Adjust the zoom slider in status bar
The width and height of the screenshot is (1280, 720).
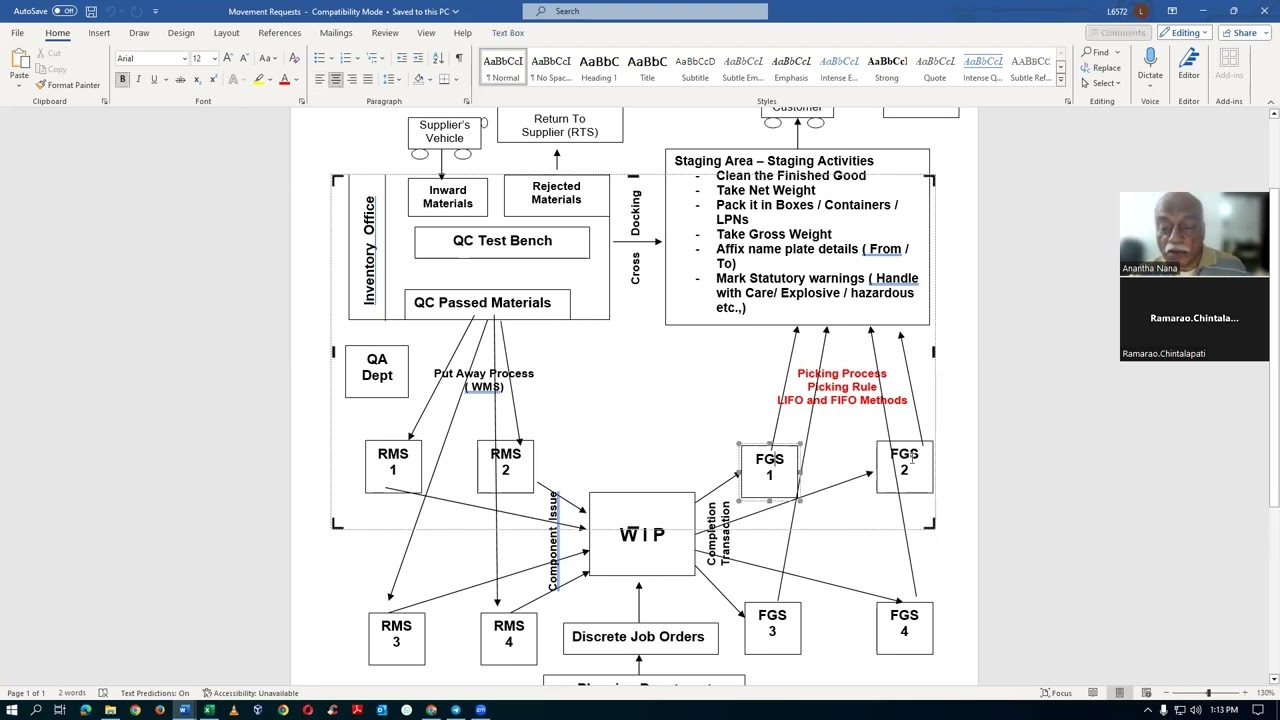point(1208,693)
